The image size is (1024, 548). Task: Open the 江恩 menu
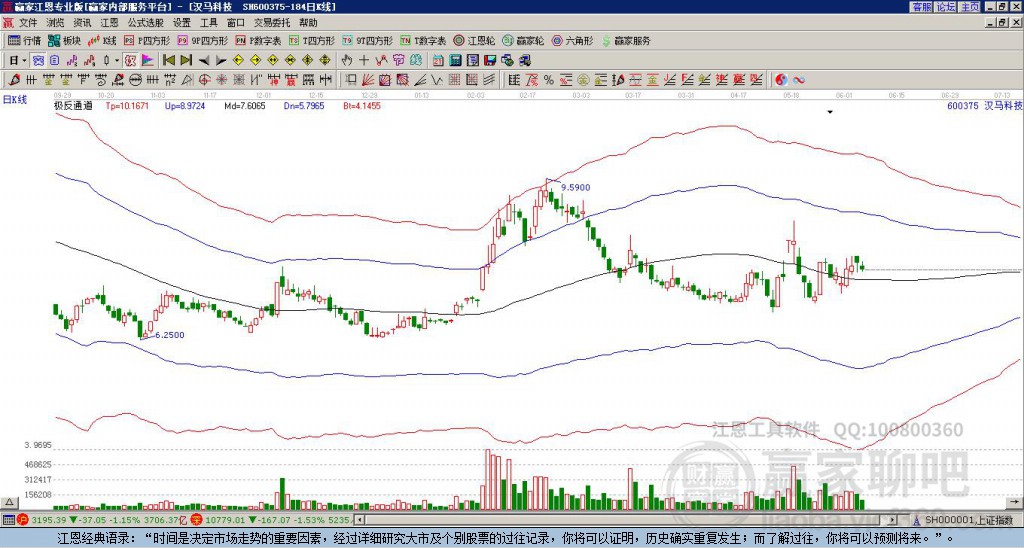(110, 23)
